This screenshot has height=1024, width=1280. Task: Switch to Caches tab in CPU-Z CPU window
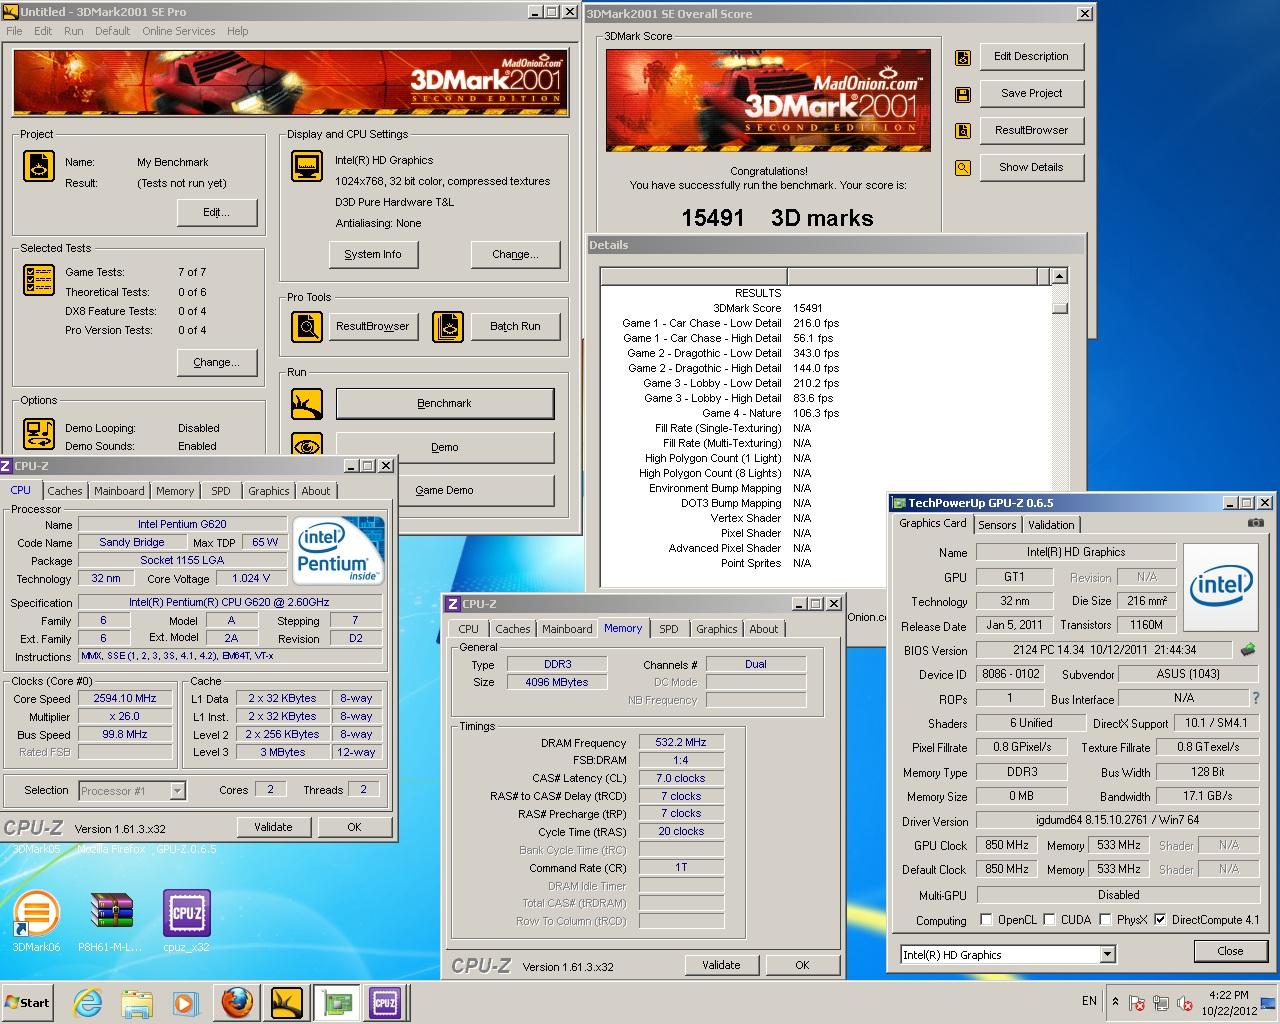pos(65,491)
